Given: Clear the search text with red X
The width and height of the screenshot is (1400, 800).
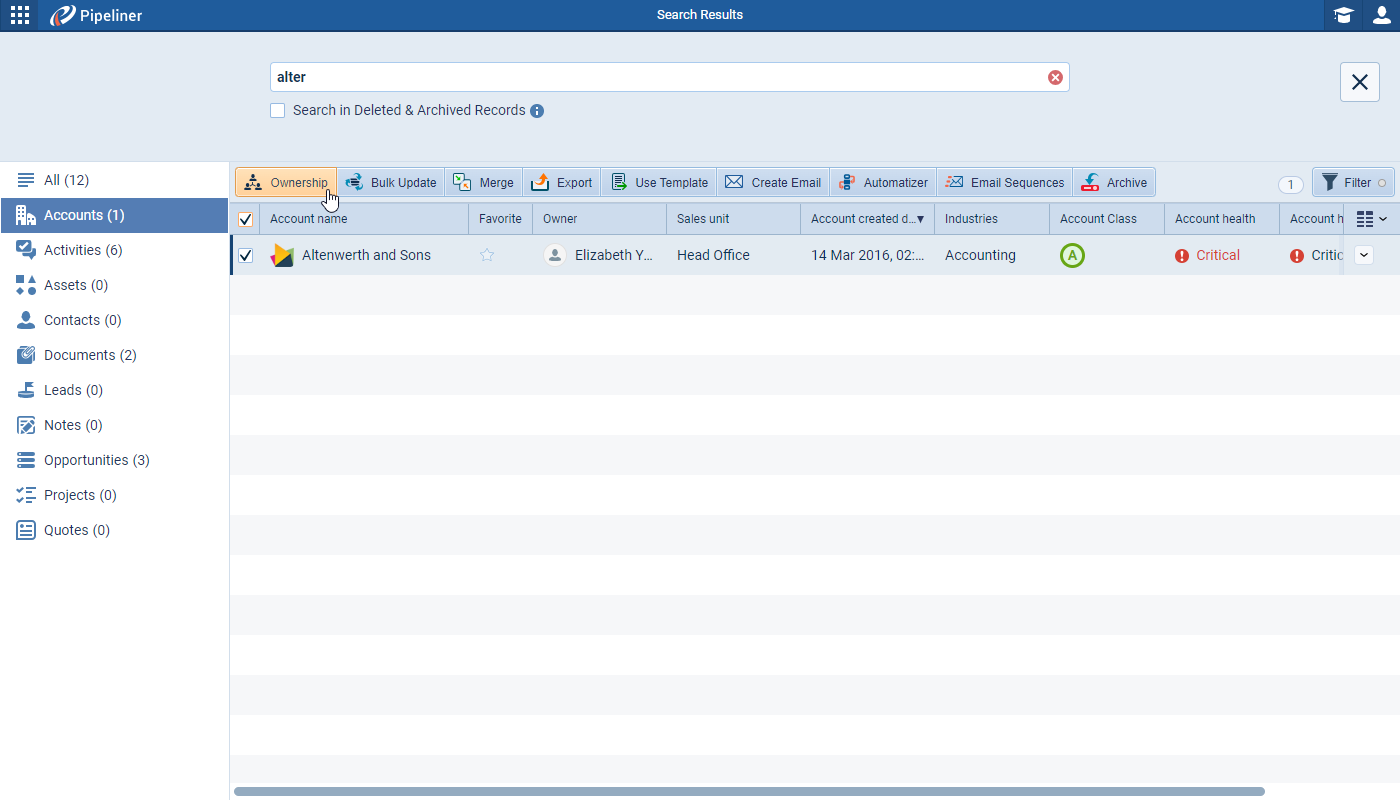Looking at the screenshot, I should (1055, 78).
